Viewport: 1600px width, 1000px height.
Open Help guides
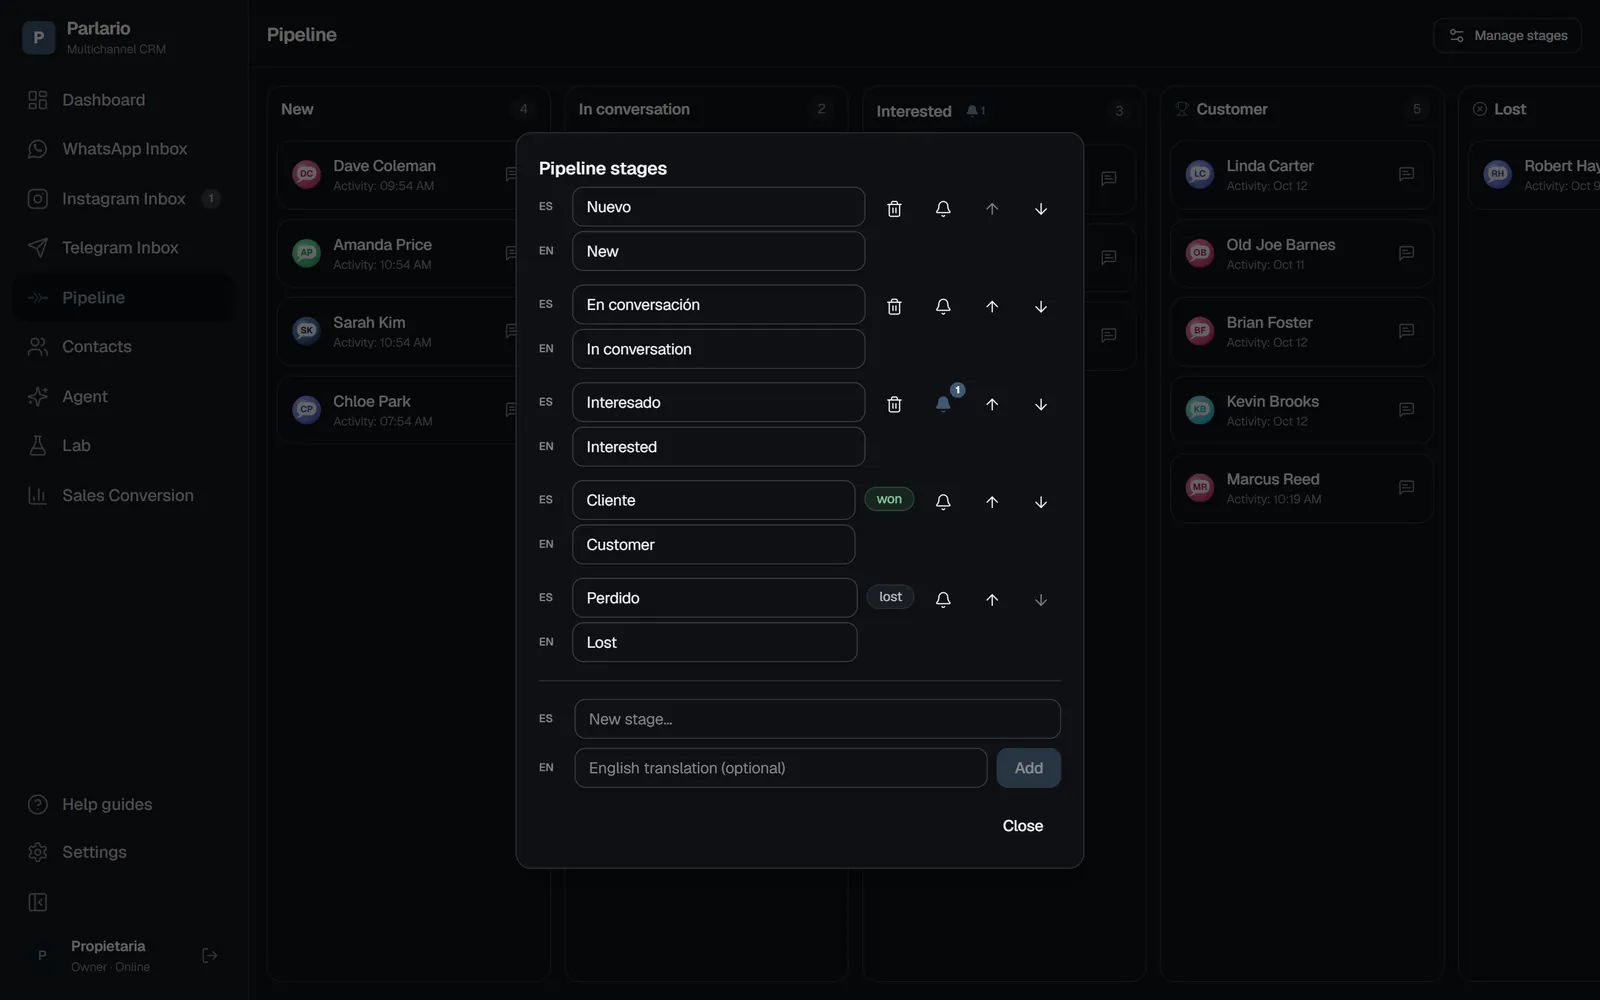[124, 805]
